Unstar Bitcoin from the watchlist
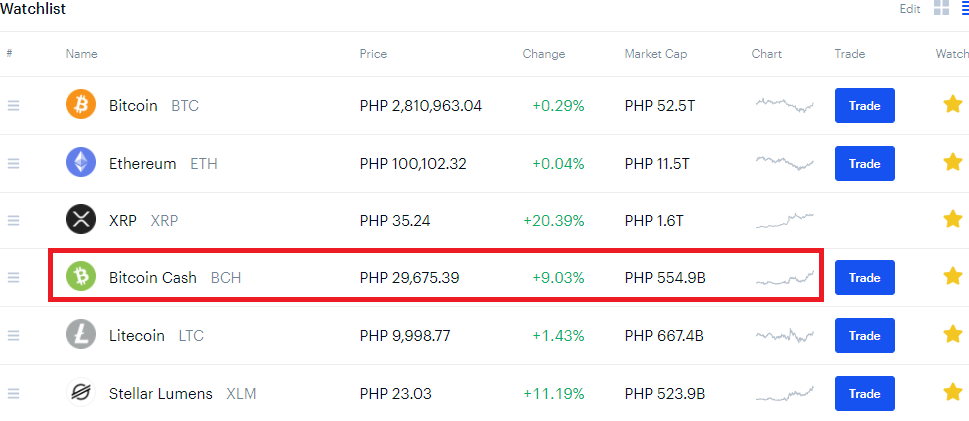Viewport: 969px width, 421px height. [953, 104]
